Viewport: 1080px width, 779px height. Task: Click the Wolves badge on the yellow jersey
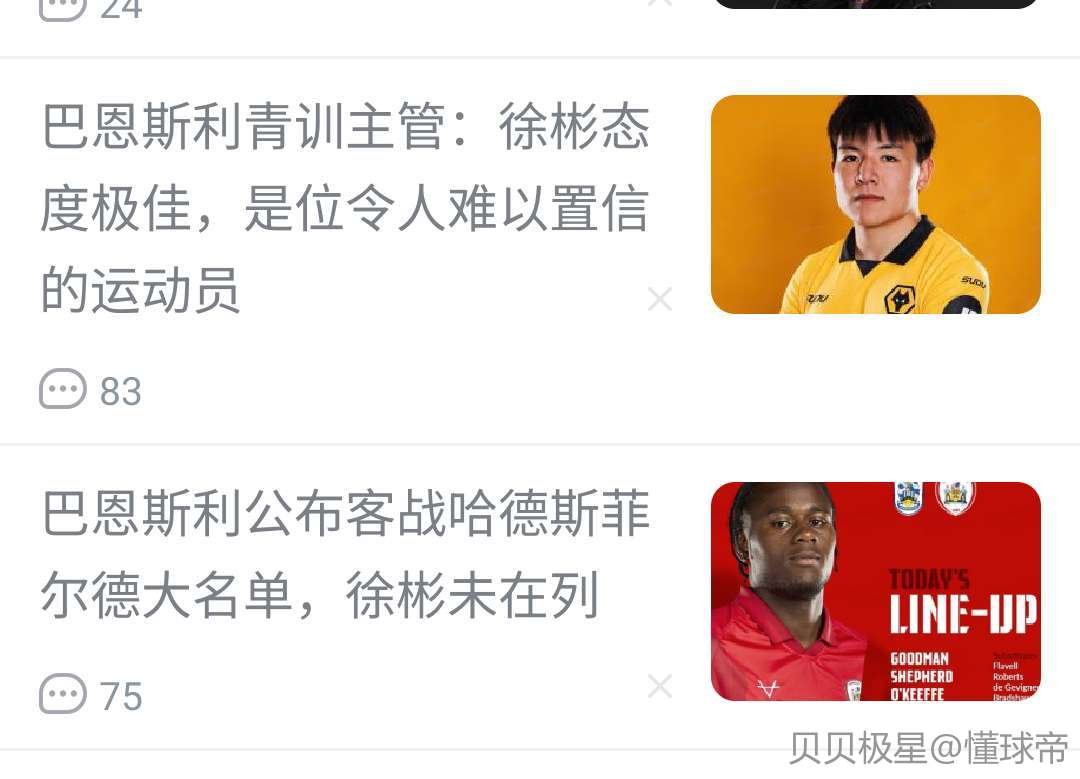[x=900, y=300]
